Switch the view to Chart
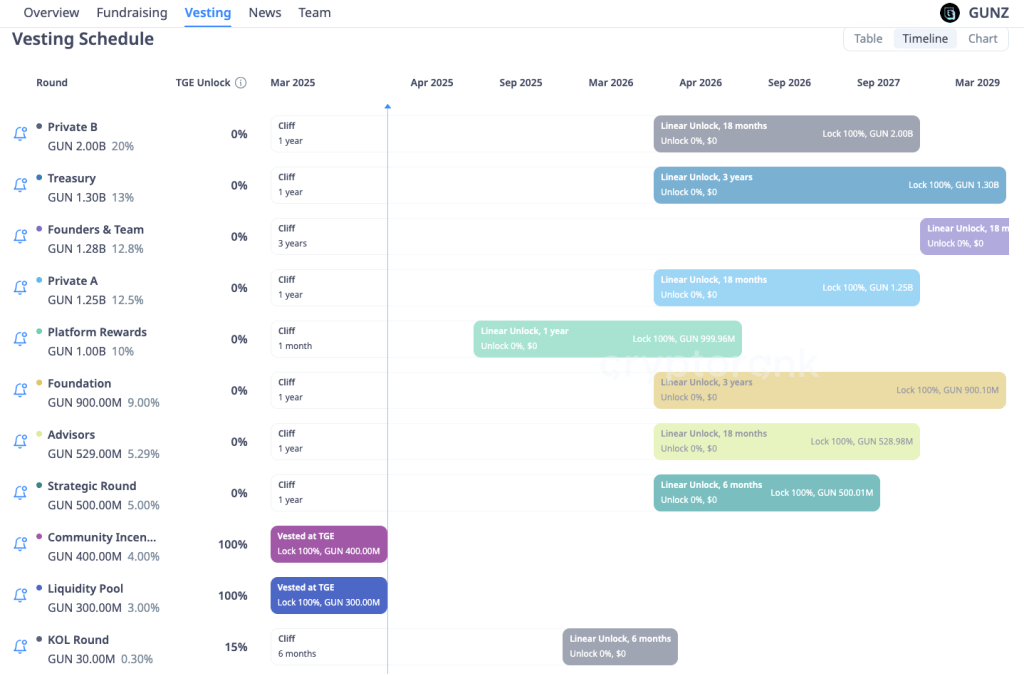Image resolution: width=1024 pixels, height=676 pixels. 982,38
